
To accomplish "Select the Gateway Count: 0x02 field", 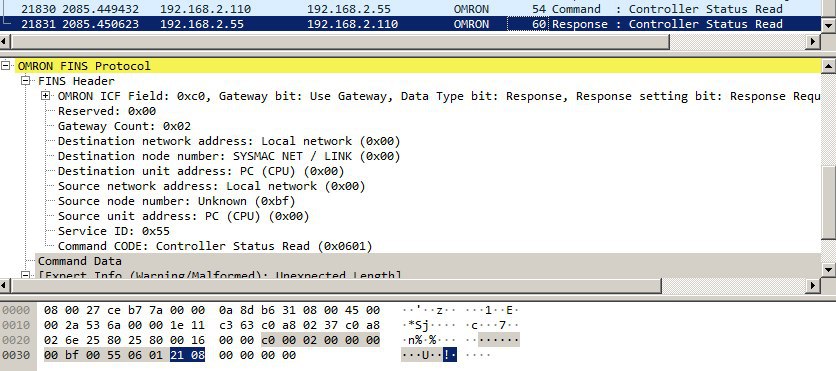I will [124, 126].
